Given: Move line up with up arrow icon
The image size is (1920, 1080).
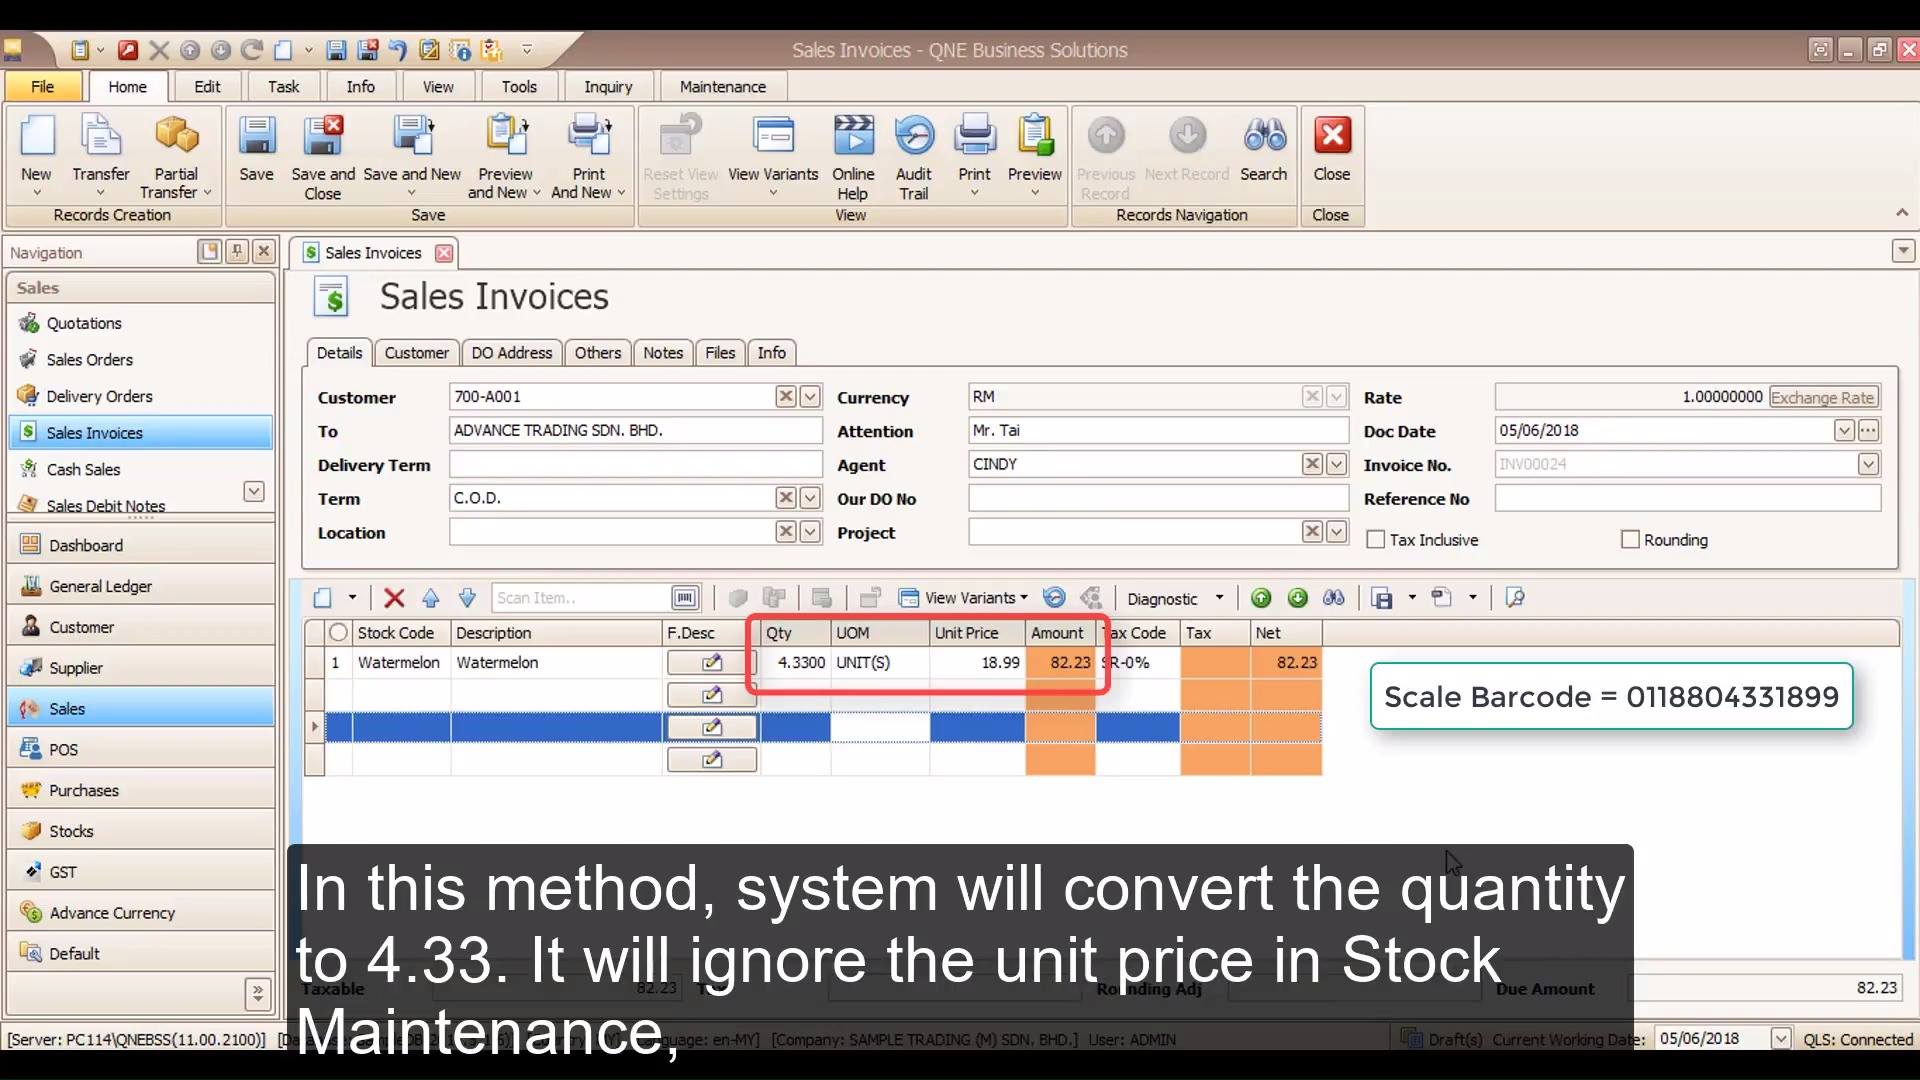Looking at the screenshot, I should pyautogui.click(x=431, y=598).
